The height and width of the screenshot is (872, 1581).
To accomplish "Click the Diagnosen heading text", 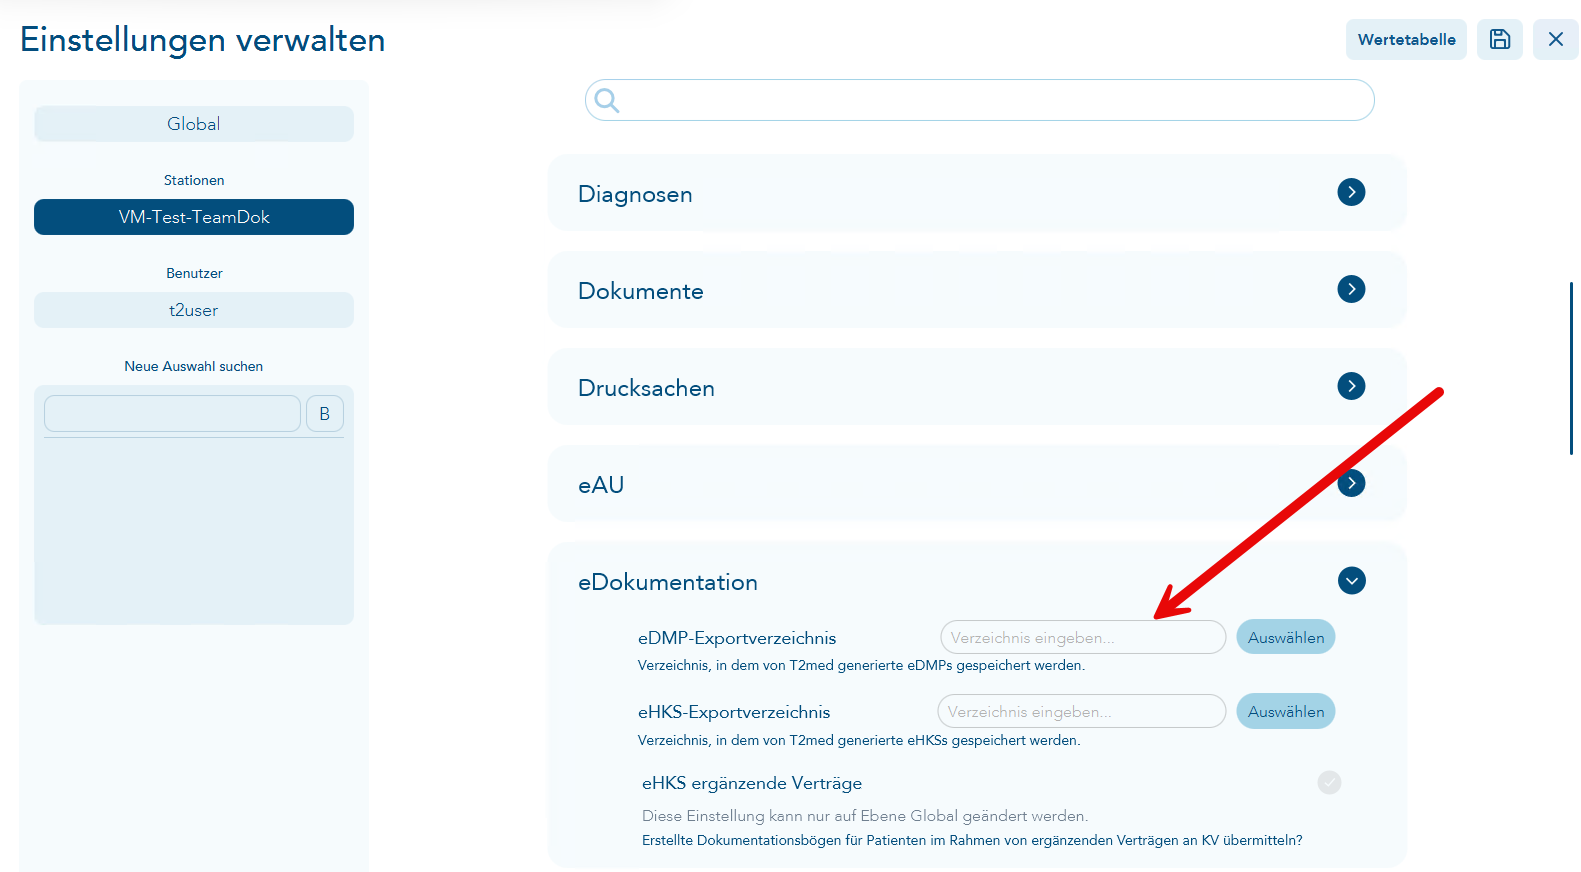I will coord(635,194).
